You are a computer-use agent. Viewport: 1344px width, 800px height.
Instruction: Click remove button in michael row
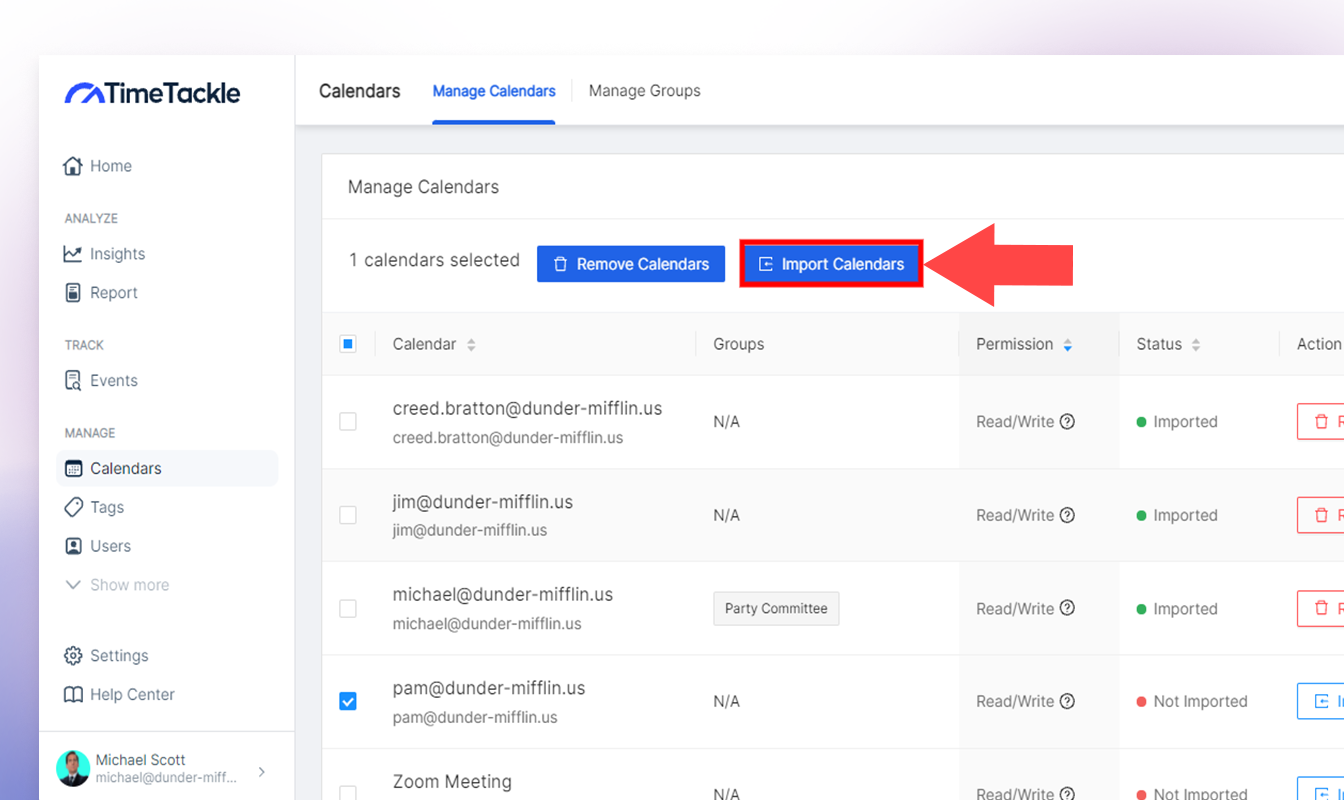click(x=1320, y=608)
